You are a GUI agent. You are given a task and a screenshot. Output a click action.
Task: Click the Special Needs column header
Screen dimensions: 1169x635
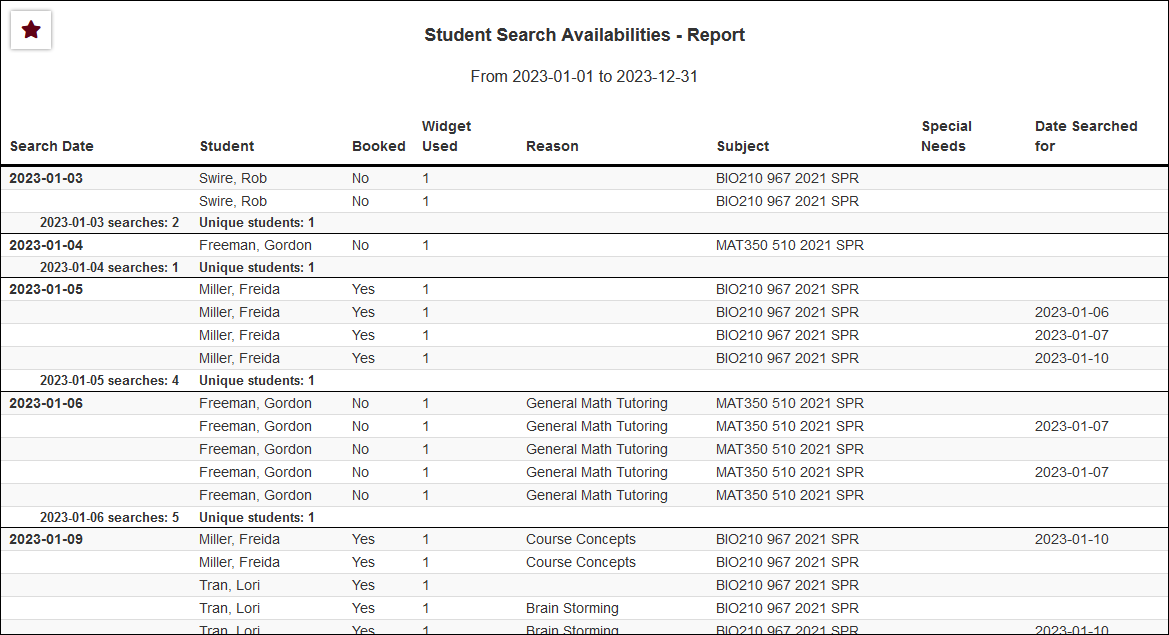click(x=946, y=136)
